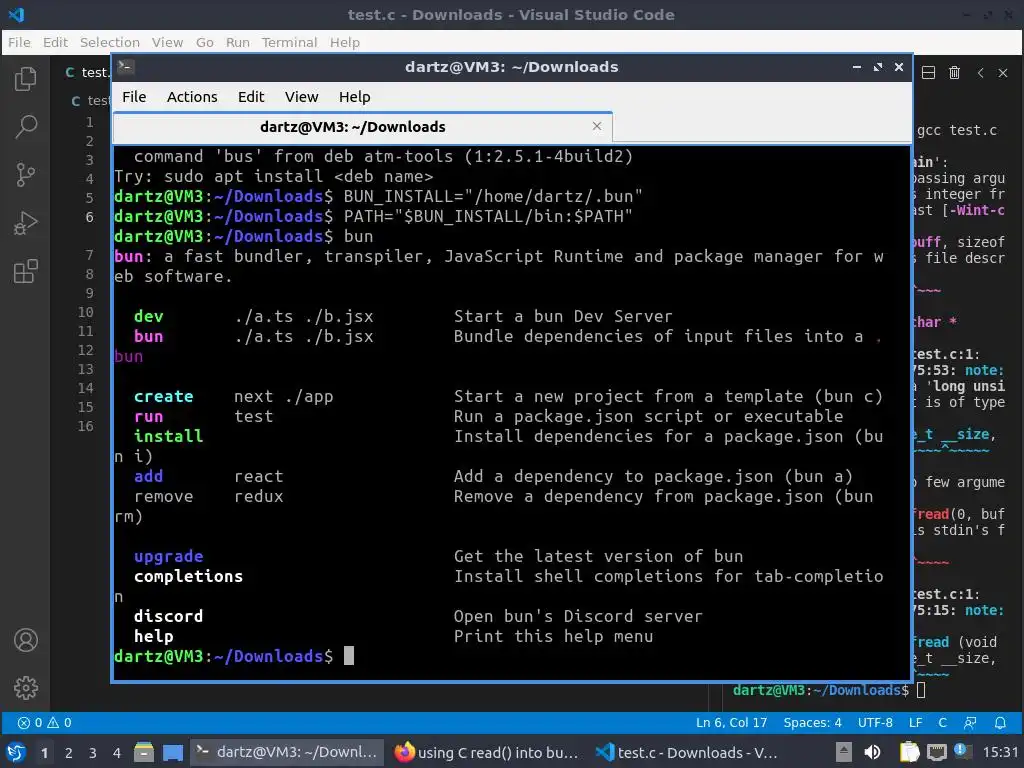Open VS Code Terminal menu
Image resolution: width=1024 pixels, height=768 pixels.
pyautogui.click(x=289, y=42)
